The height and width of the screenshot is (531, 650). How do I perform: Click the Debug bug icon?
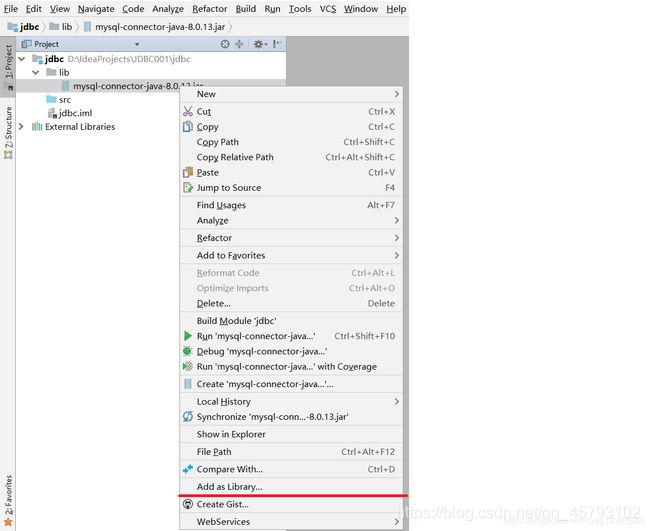tap(187, 352)
